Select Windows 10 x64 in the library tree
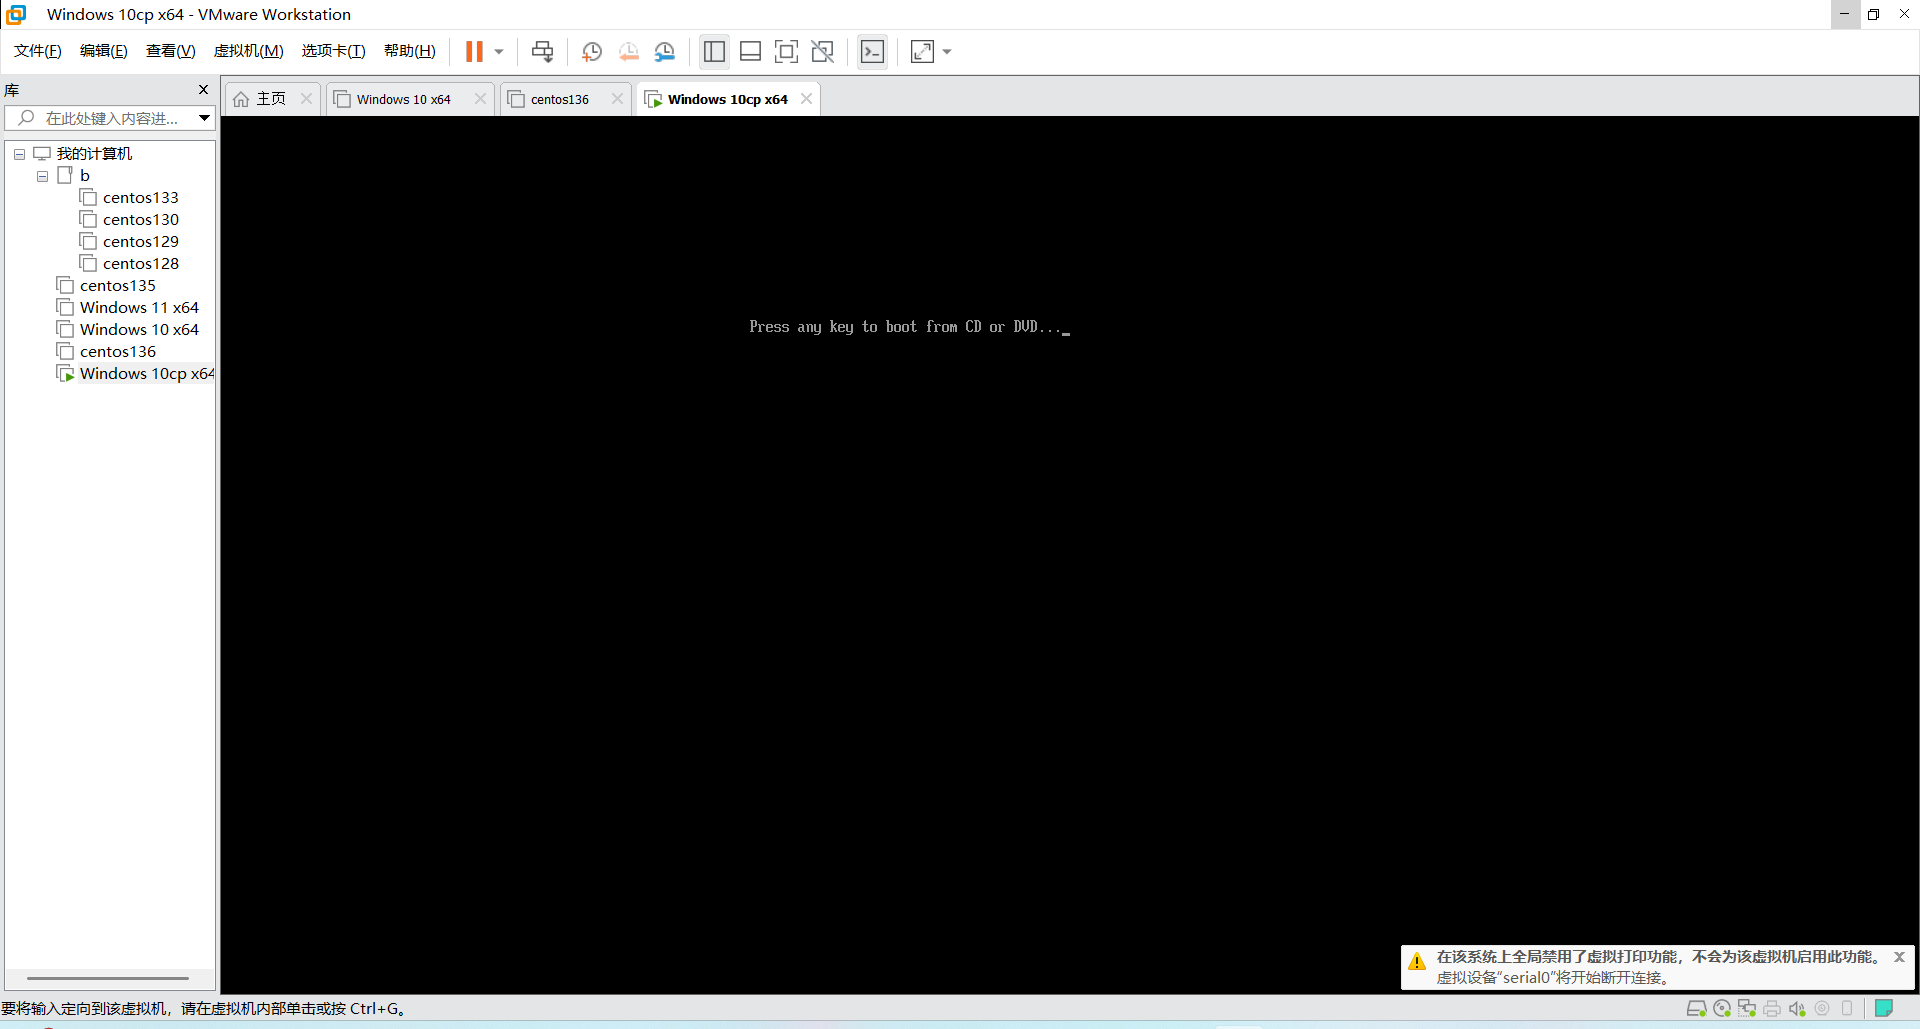 pyautogui.click(x=139, y=329)
